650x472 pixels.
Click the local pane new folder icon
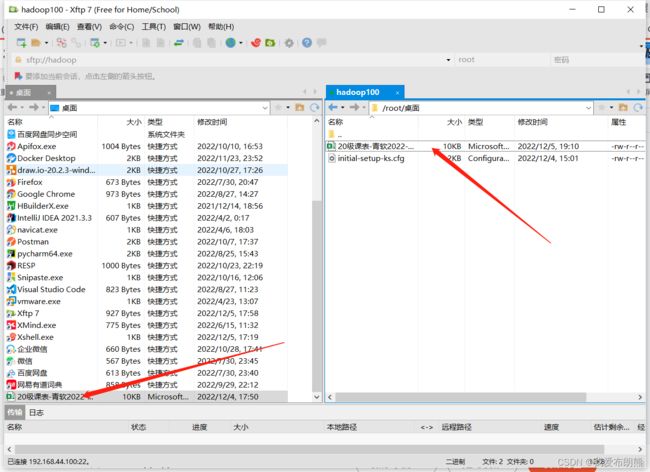299,108
